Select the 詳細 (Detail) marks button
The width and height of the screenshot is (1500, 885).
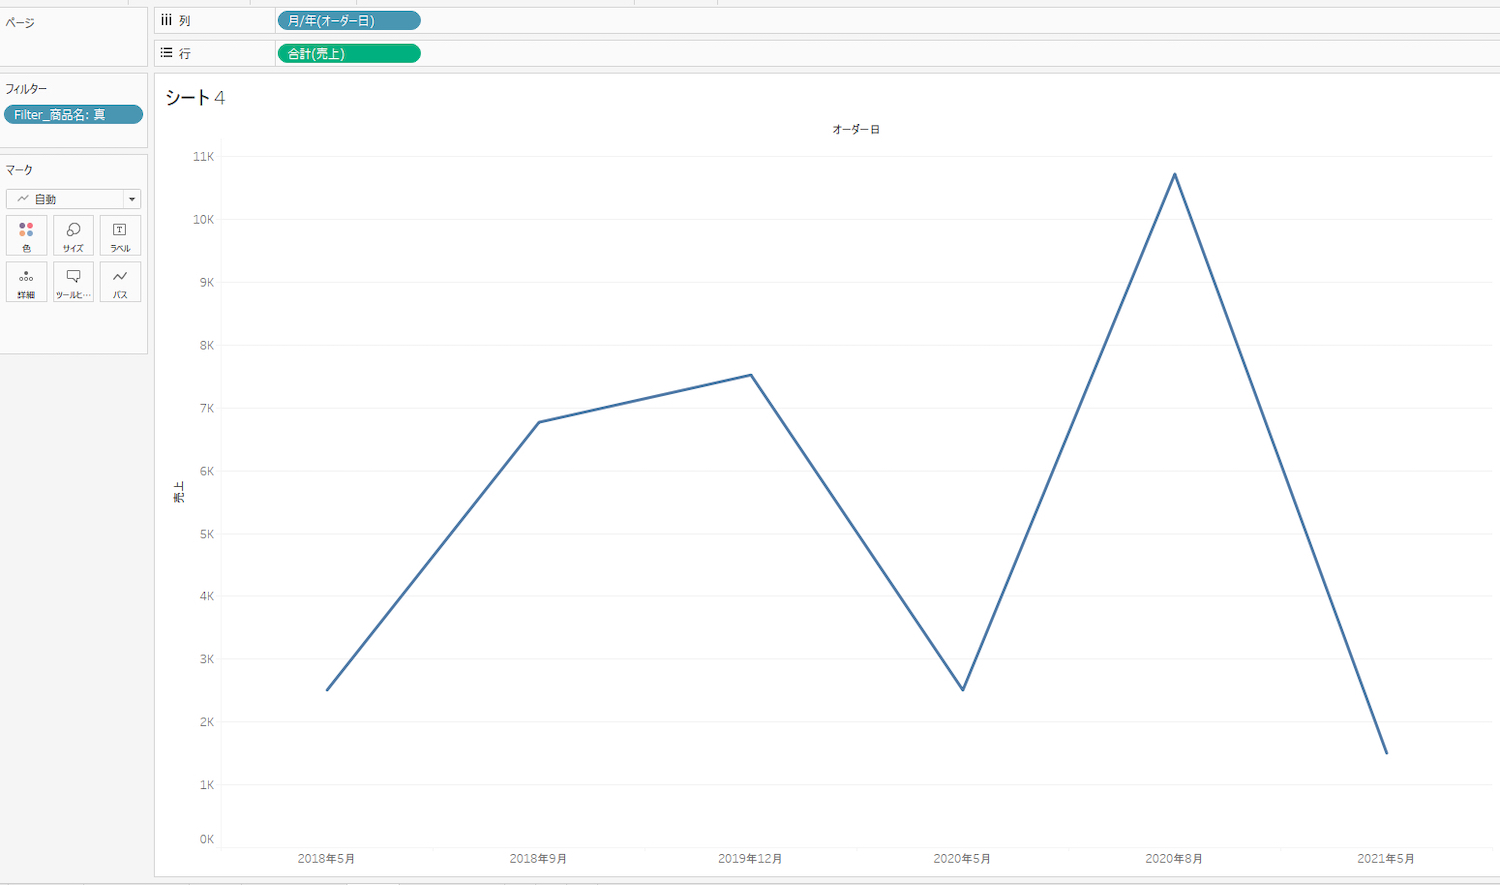[26, 282]
